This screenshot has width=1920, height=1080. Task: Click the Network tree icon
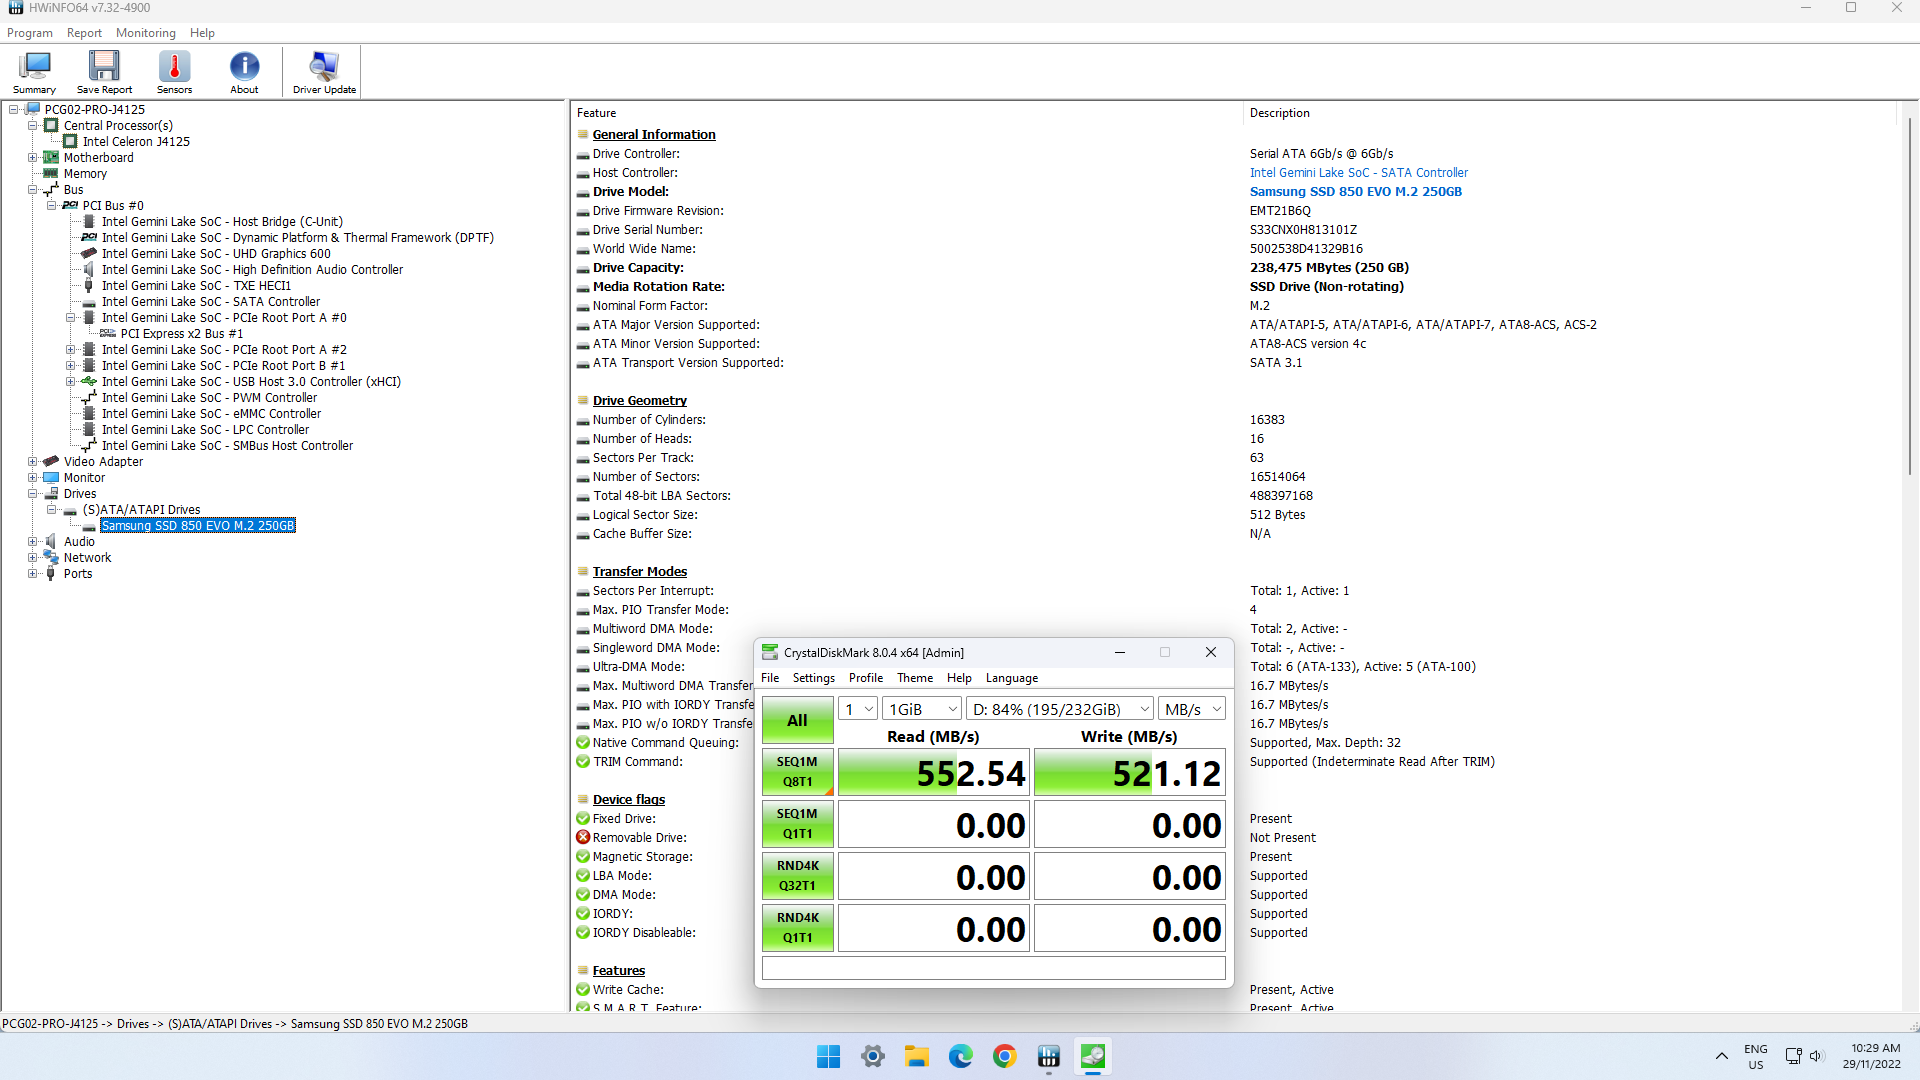(x=51, y=558)
